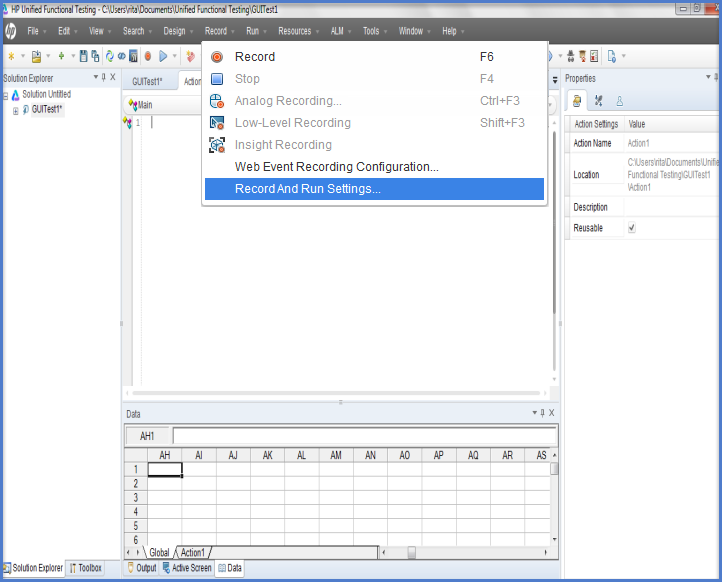Open the Add plus dropdown arrow

[73, 56]
